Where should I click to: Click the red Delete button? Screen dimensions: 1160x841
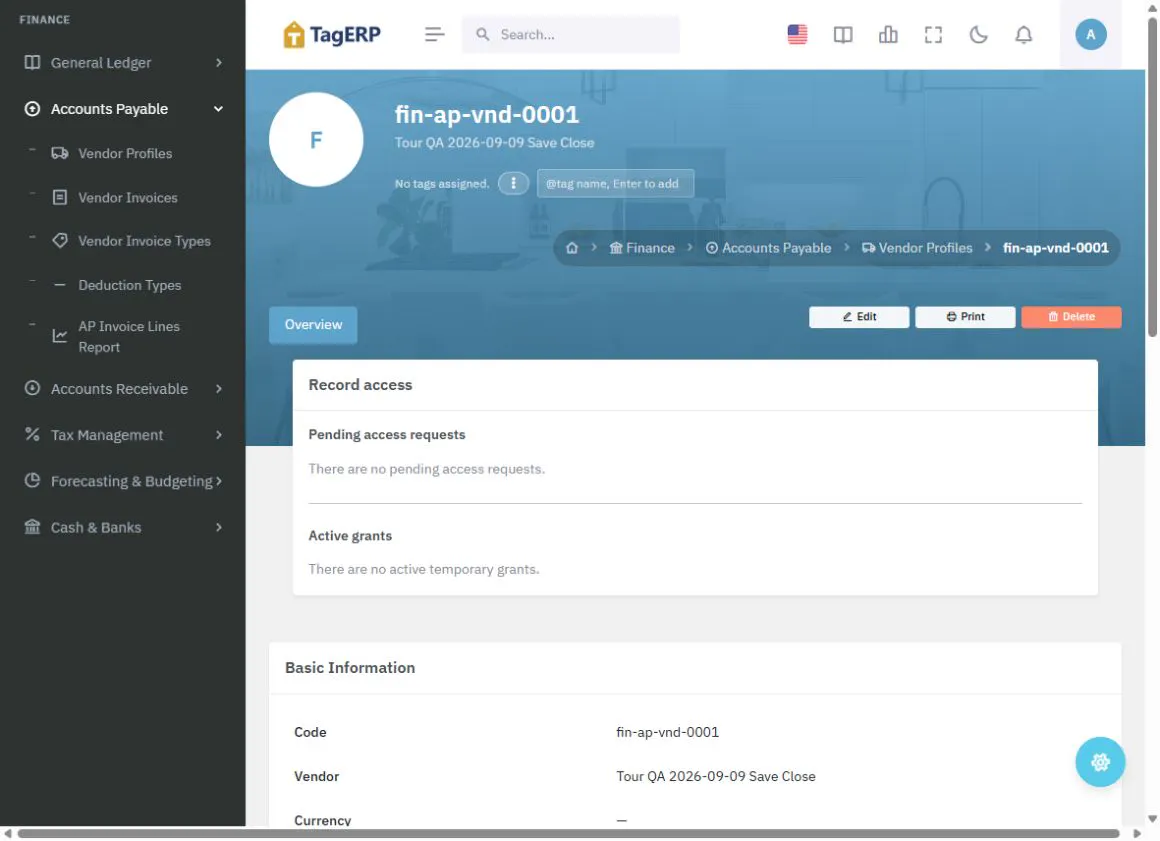point(1070,317)
